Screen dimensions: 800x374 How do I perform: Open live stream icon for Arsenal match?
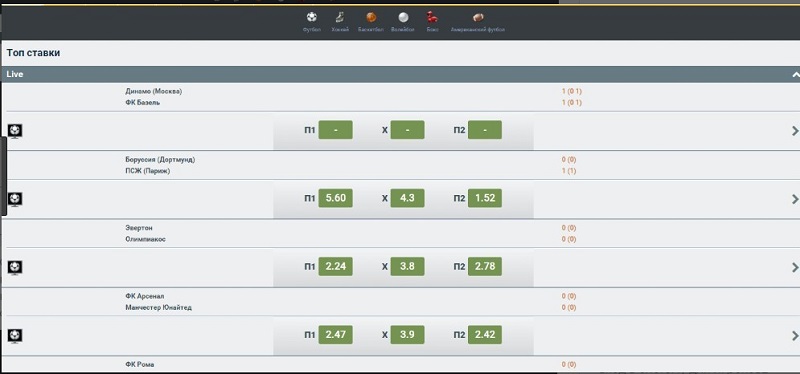(x=15, y=336)
